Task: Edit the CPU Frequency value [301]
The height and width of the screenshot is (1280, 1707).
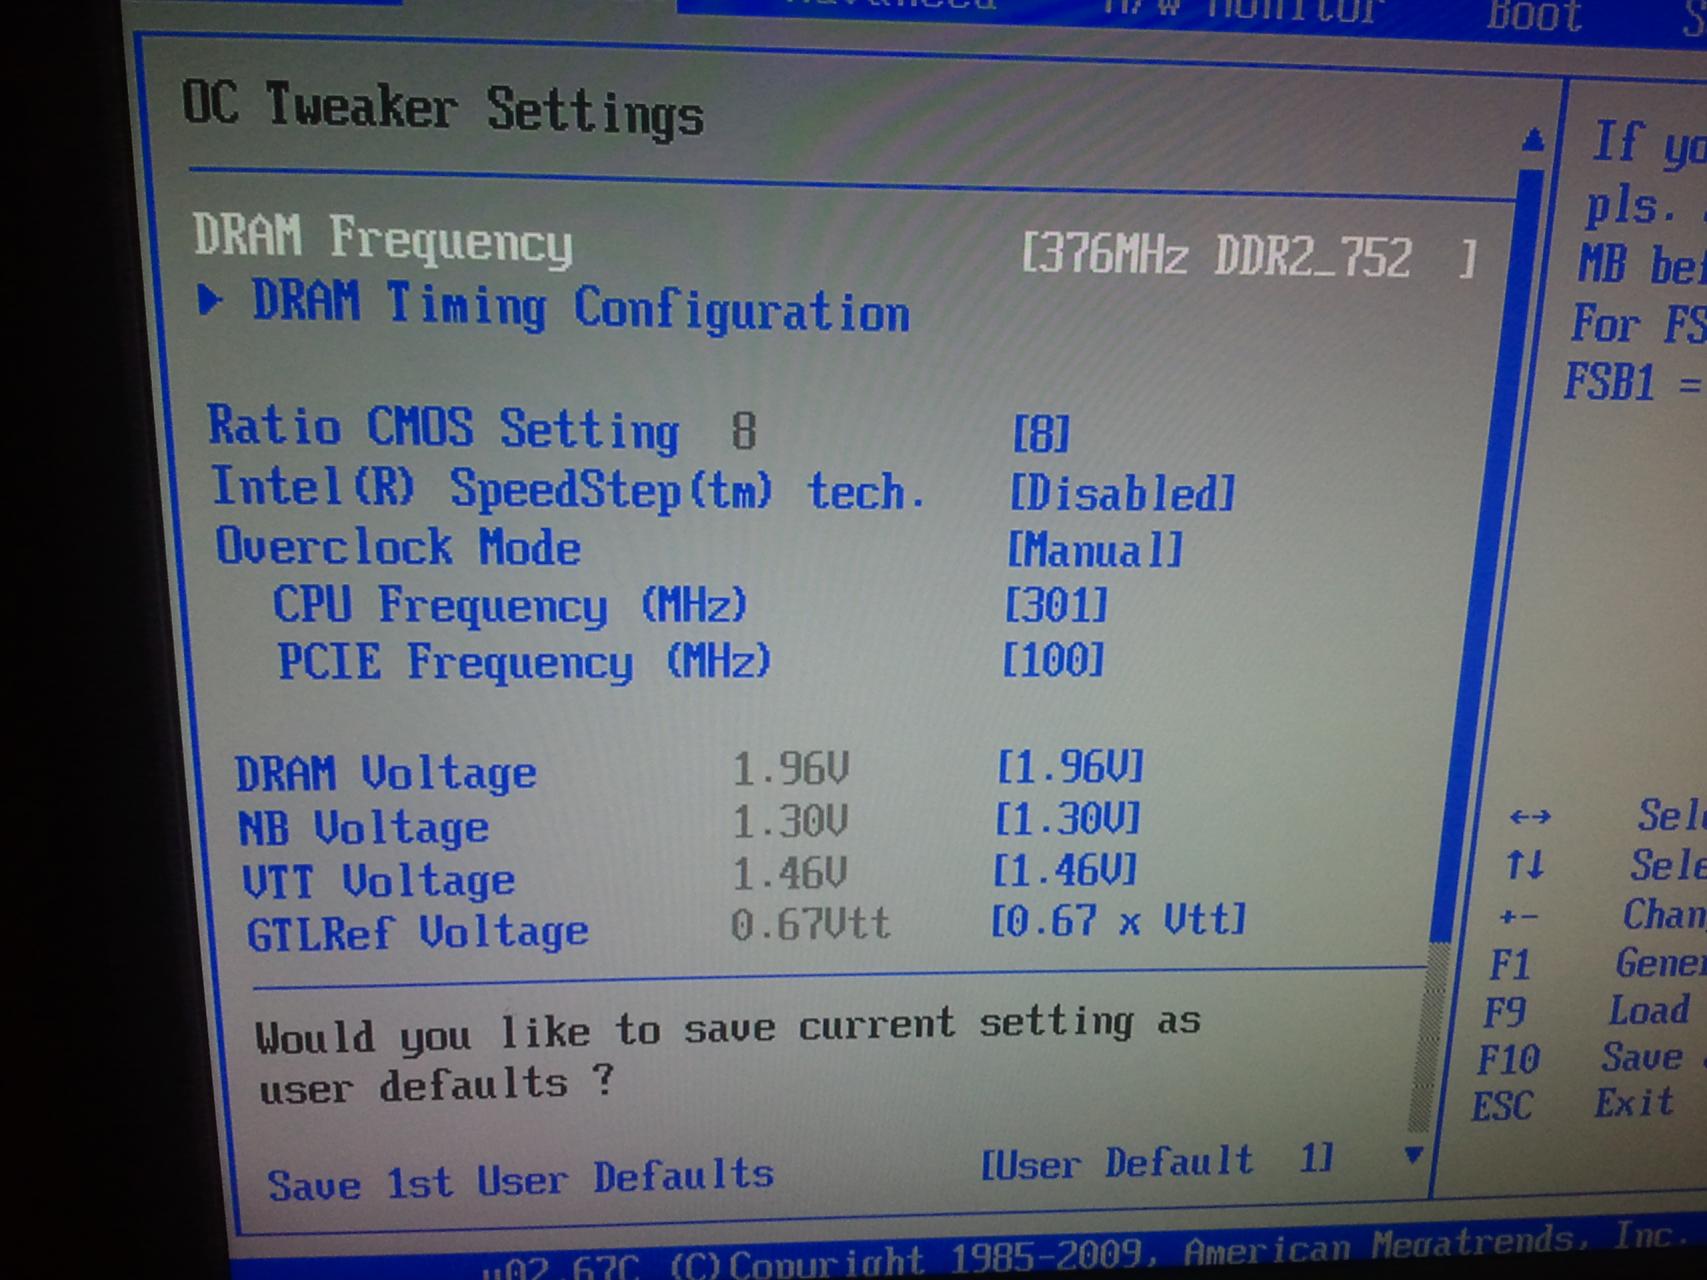Action: coord(1055,605)
